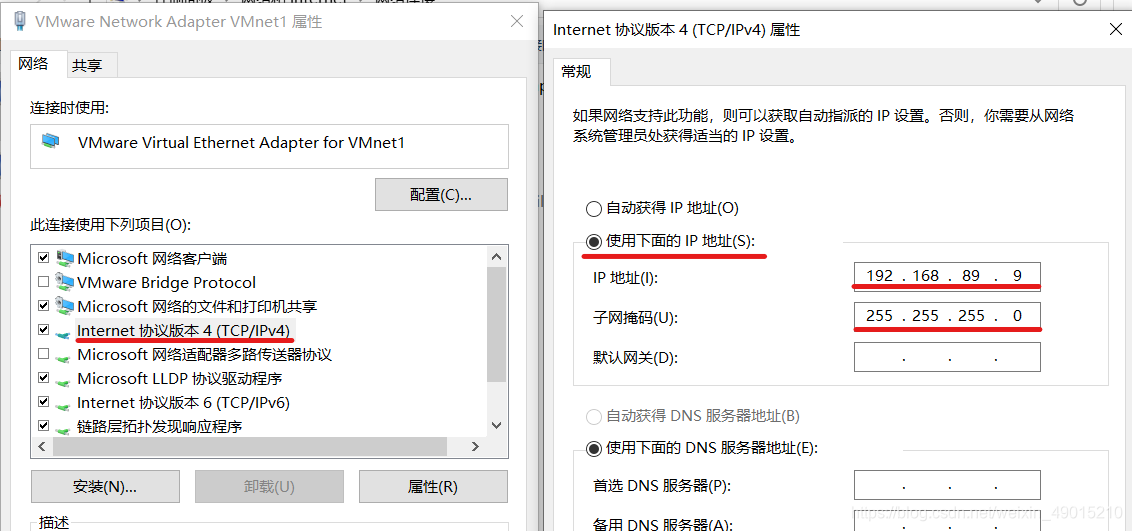This screenshot has width=1132, height=531.
Task: Open 属性(R) for selected item
Action: point(433,486)
